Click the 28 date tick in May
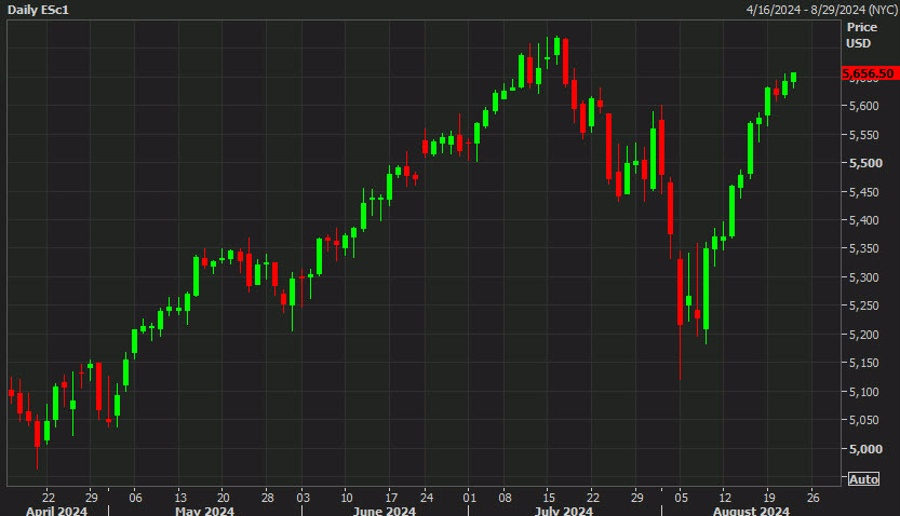The height and width of the screenshot is (516, 900). [267, 497]
